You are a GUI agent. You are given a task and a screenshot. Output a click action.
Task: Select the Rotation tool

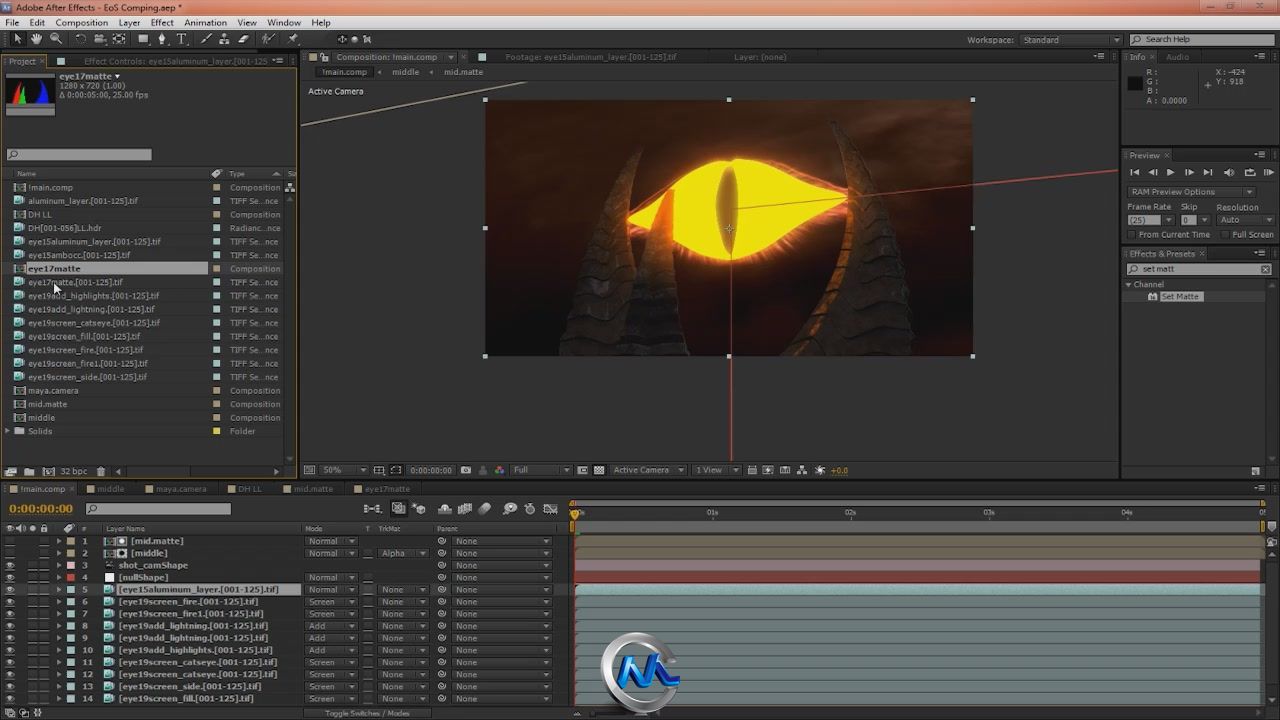pos(81,39)
